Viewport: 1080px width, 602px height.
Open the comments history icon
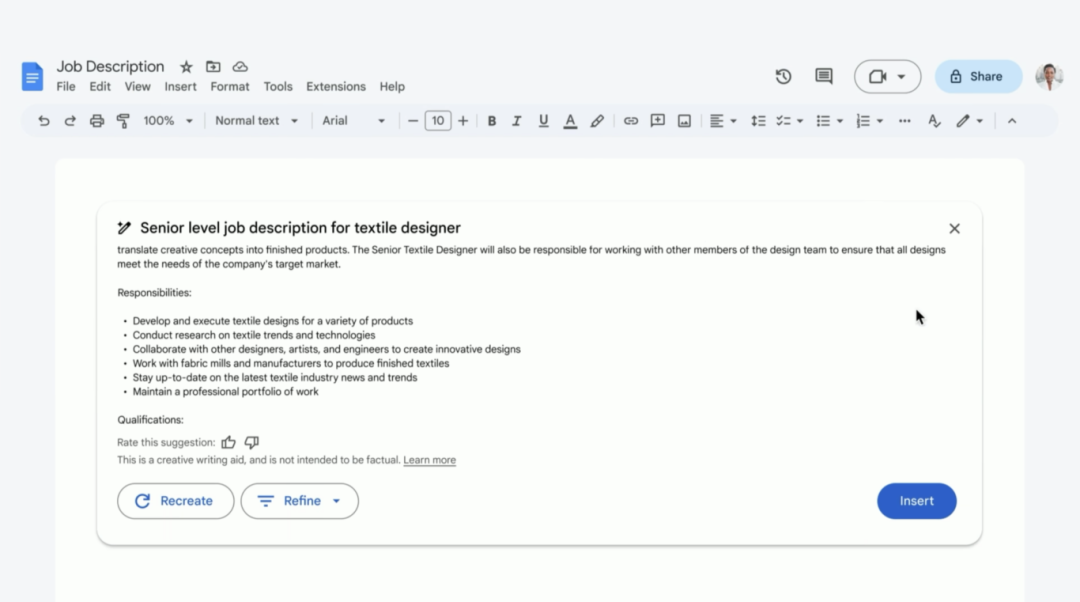coord(823,77)
